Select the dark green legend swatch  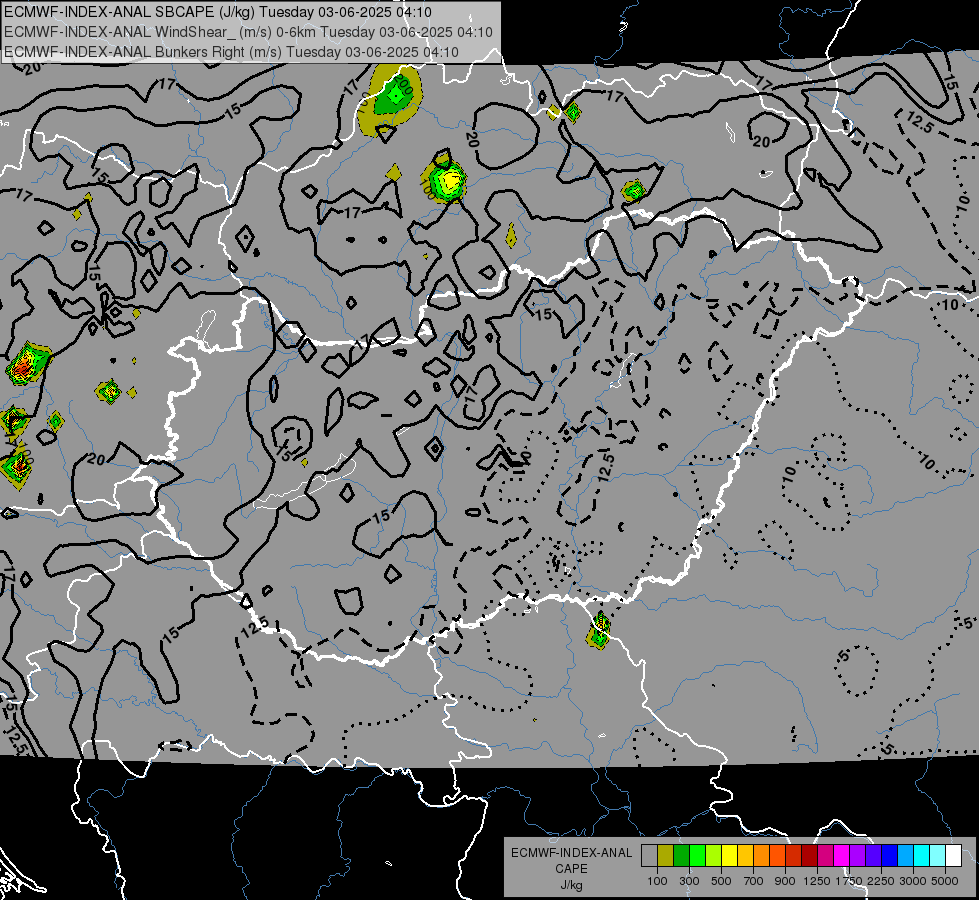click(x=681, y=855)
